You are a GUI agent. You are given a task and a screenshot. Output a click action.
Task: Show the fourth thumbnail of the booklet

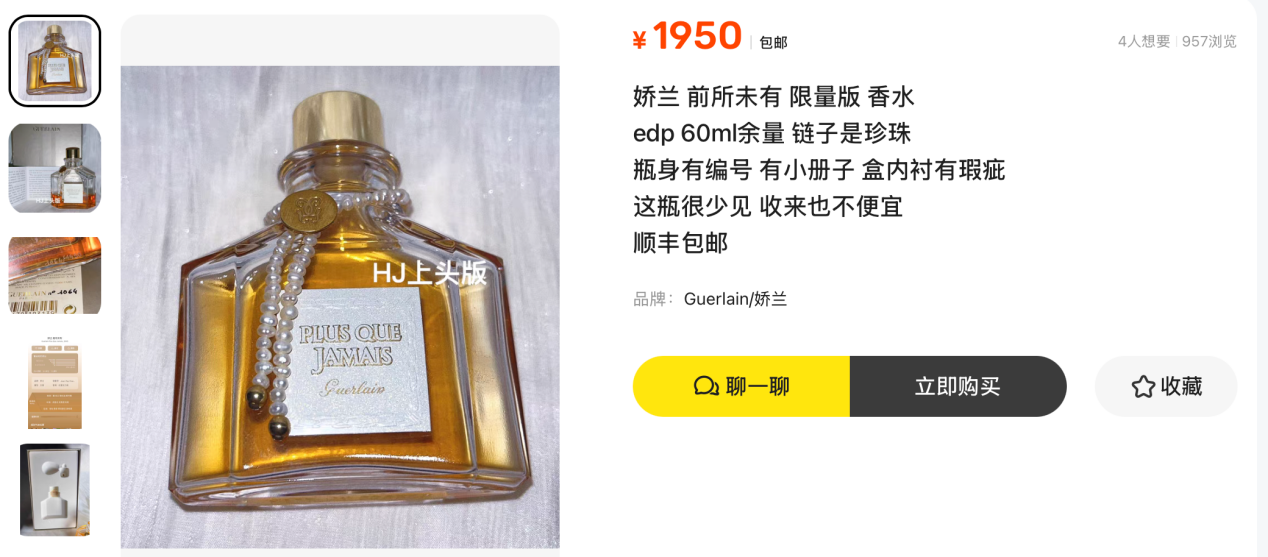pos(55,383)
